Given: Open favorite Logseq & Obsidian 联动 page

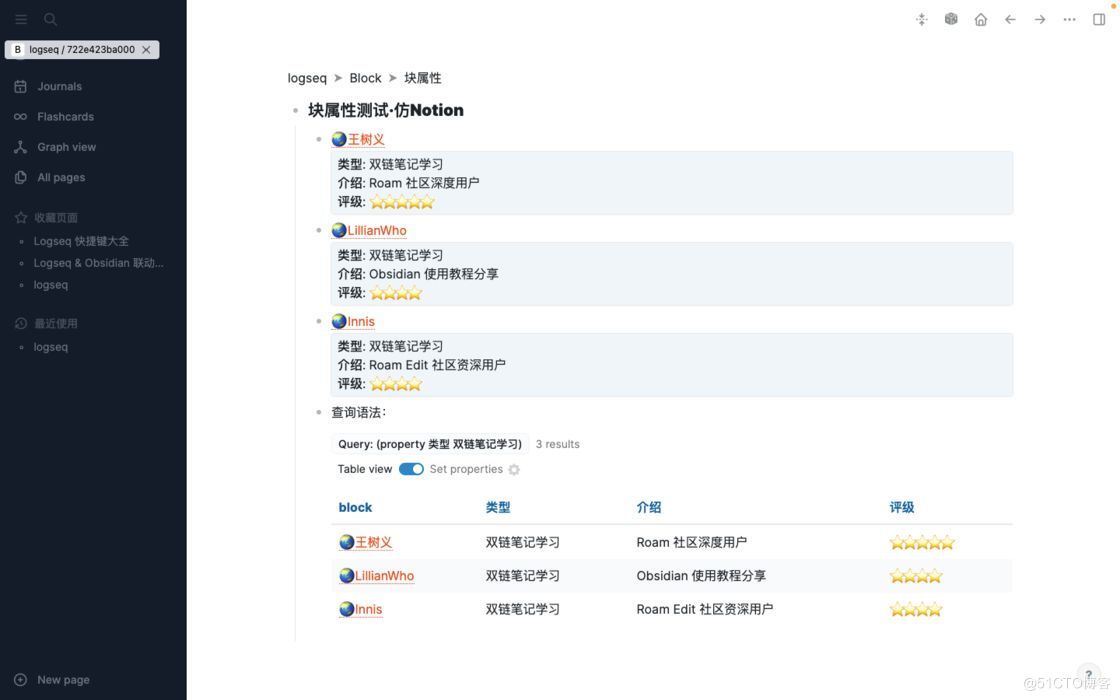Looking at the screenshot, I should click(99, 263).
